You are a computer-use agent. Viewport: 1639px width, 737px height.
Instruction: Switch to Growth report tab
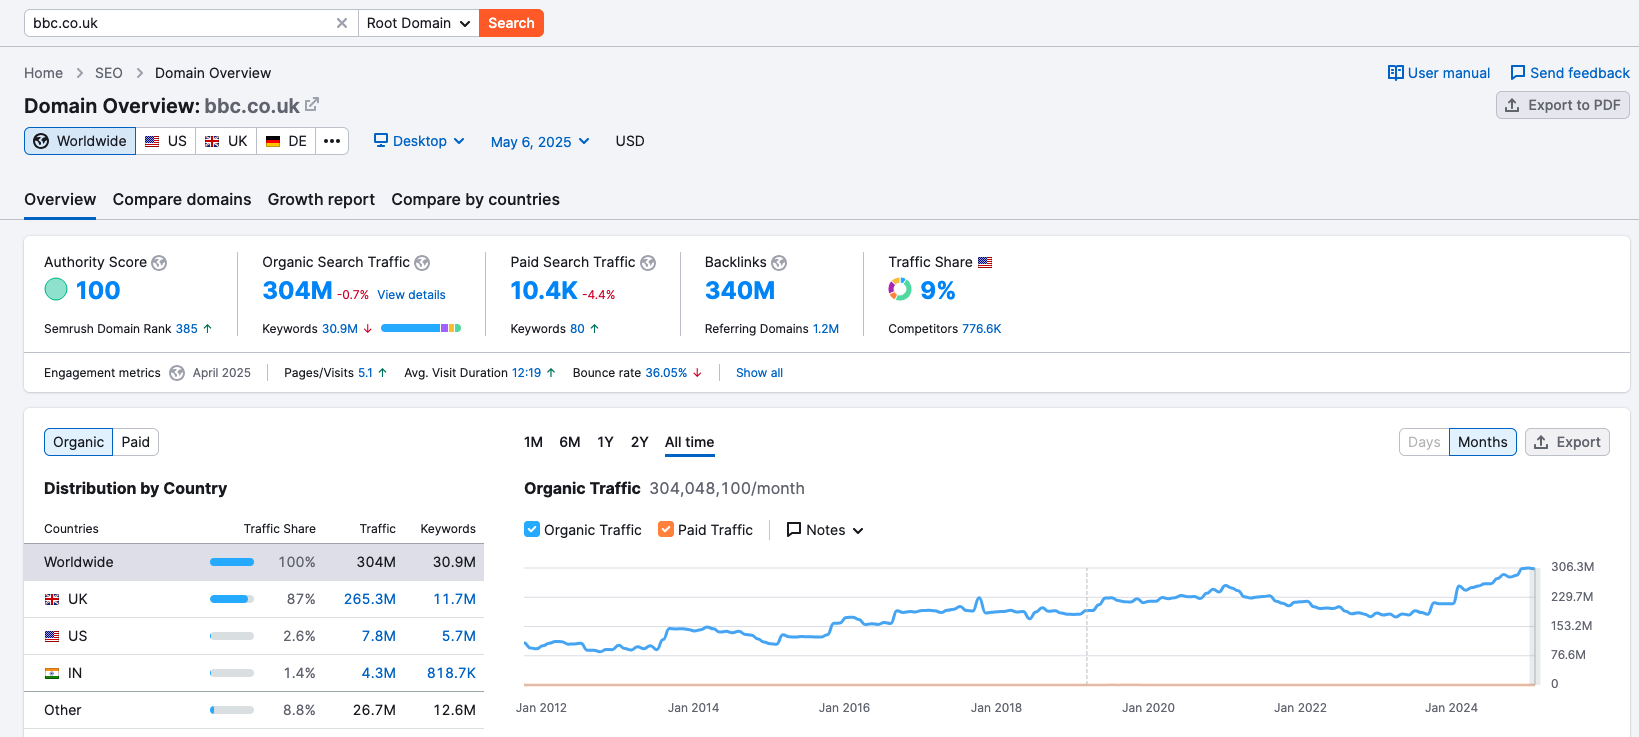tap(321, 200)
